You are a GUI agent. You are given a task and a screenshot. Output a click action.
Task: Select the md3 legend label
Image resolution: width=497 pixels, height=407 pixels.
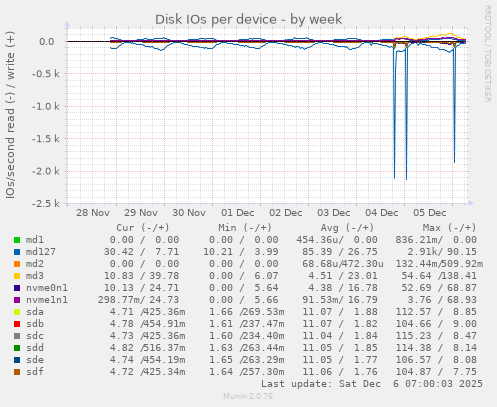click(35, 276)
